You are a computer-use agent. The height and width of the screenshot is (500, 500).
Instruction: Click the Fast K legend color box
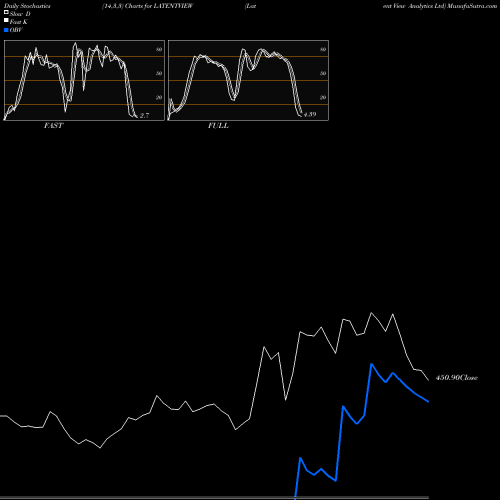pos(6,21)
